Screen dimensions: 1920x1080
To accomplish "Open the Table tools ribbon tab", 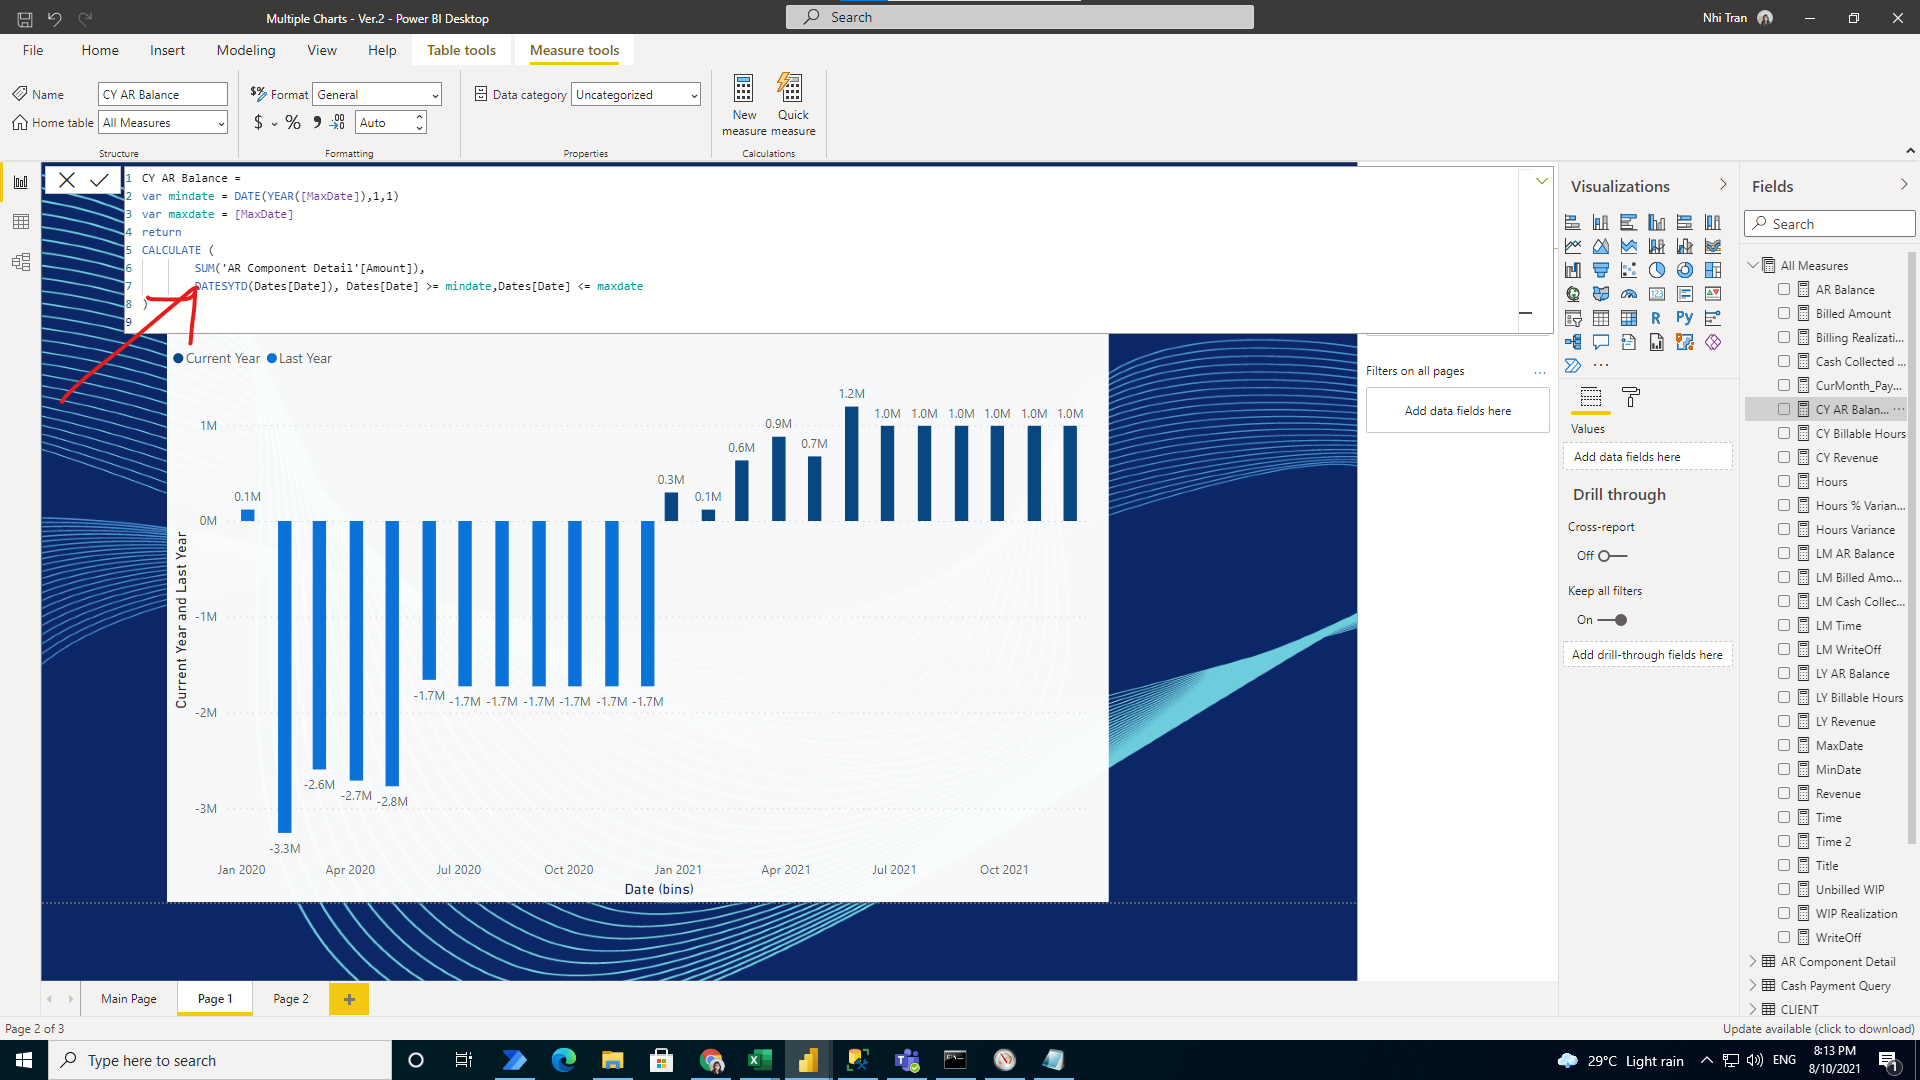I will pyautogui.click(x=461, y=50).
